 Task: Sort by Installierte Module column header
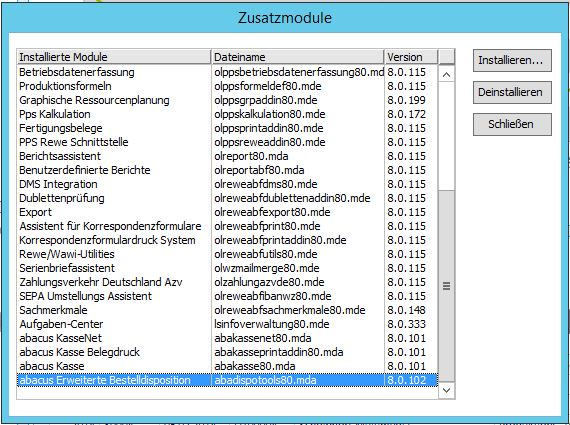click(x=114, y=57)
